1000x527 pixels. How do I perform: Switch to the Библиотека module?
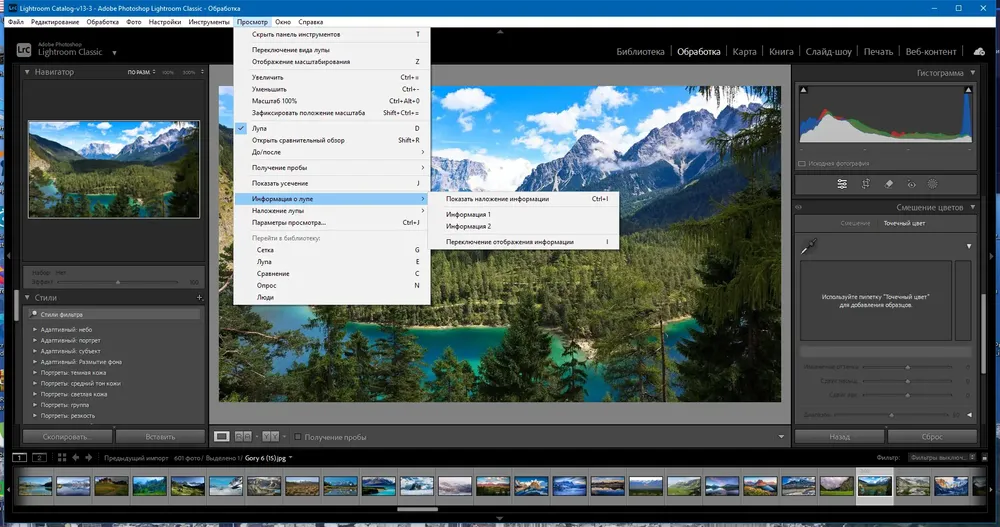(640, 51)
